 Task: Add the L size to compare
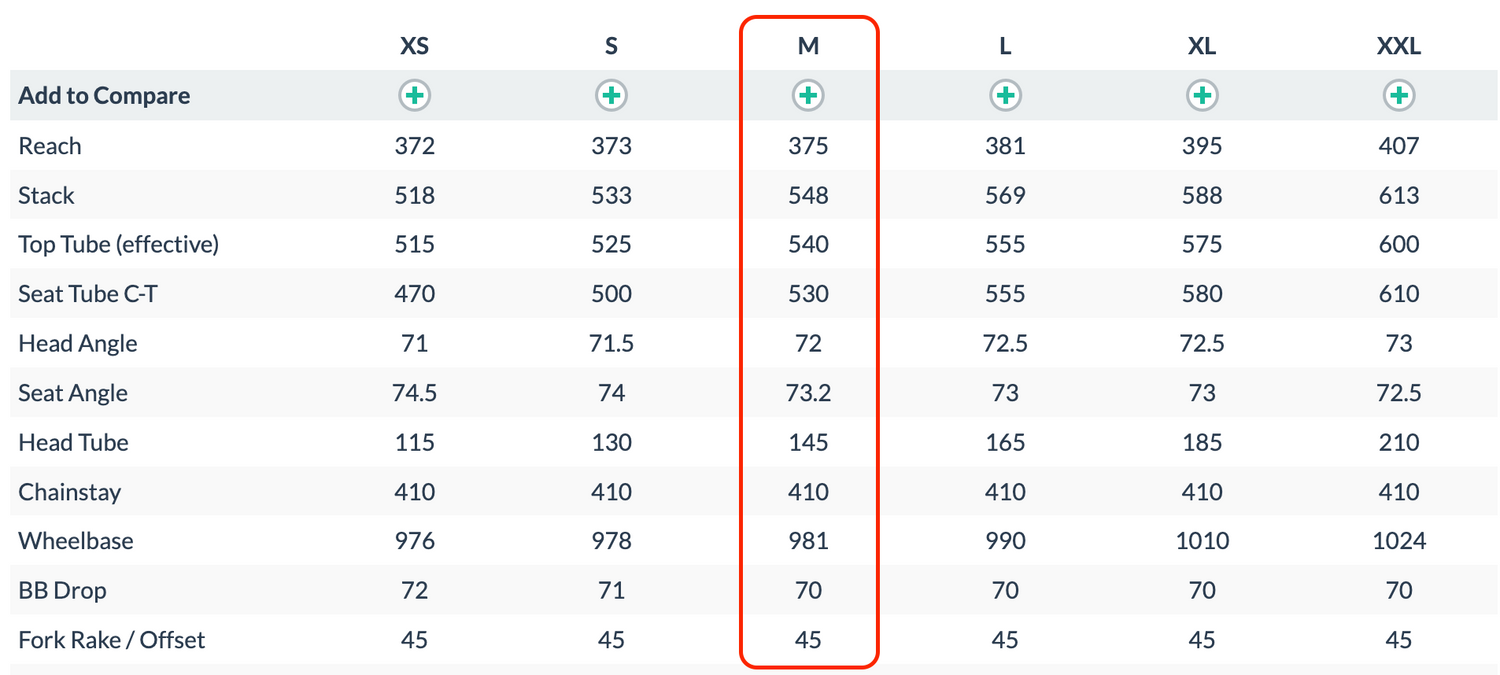point(1005,96)
